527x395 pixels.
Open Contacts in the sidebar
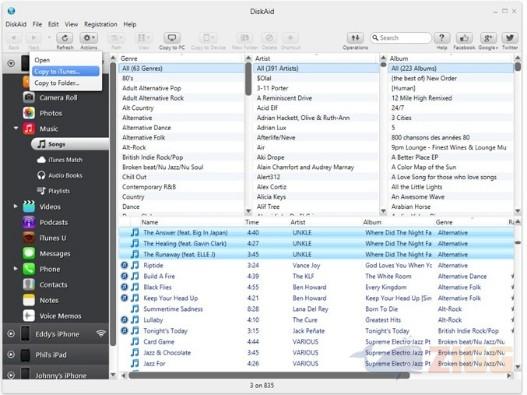click(53, 284)
